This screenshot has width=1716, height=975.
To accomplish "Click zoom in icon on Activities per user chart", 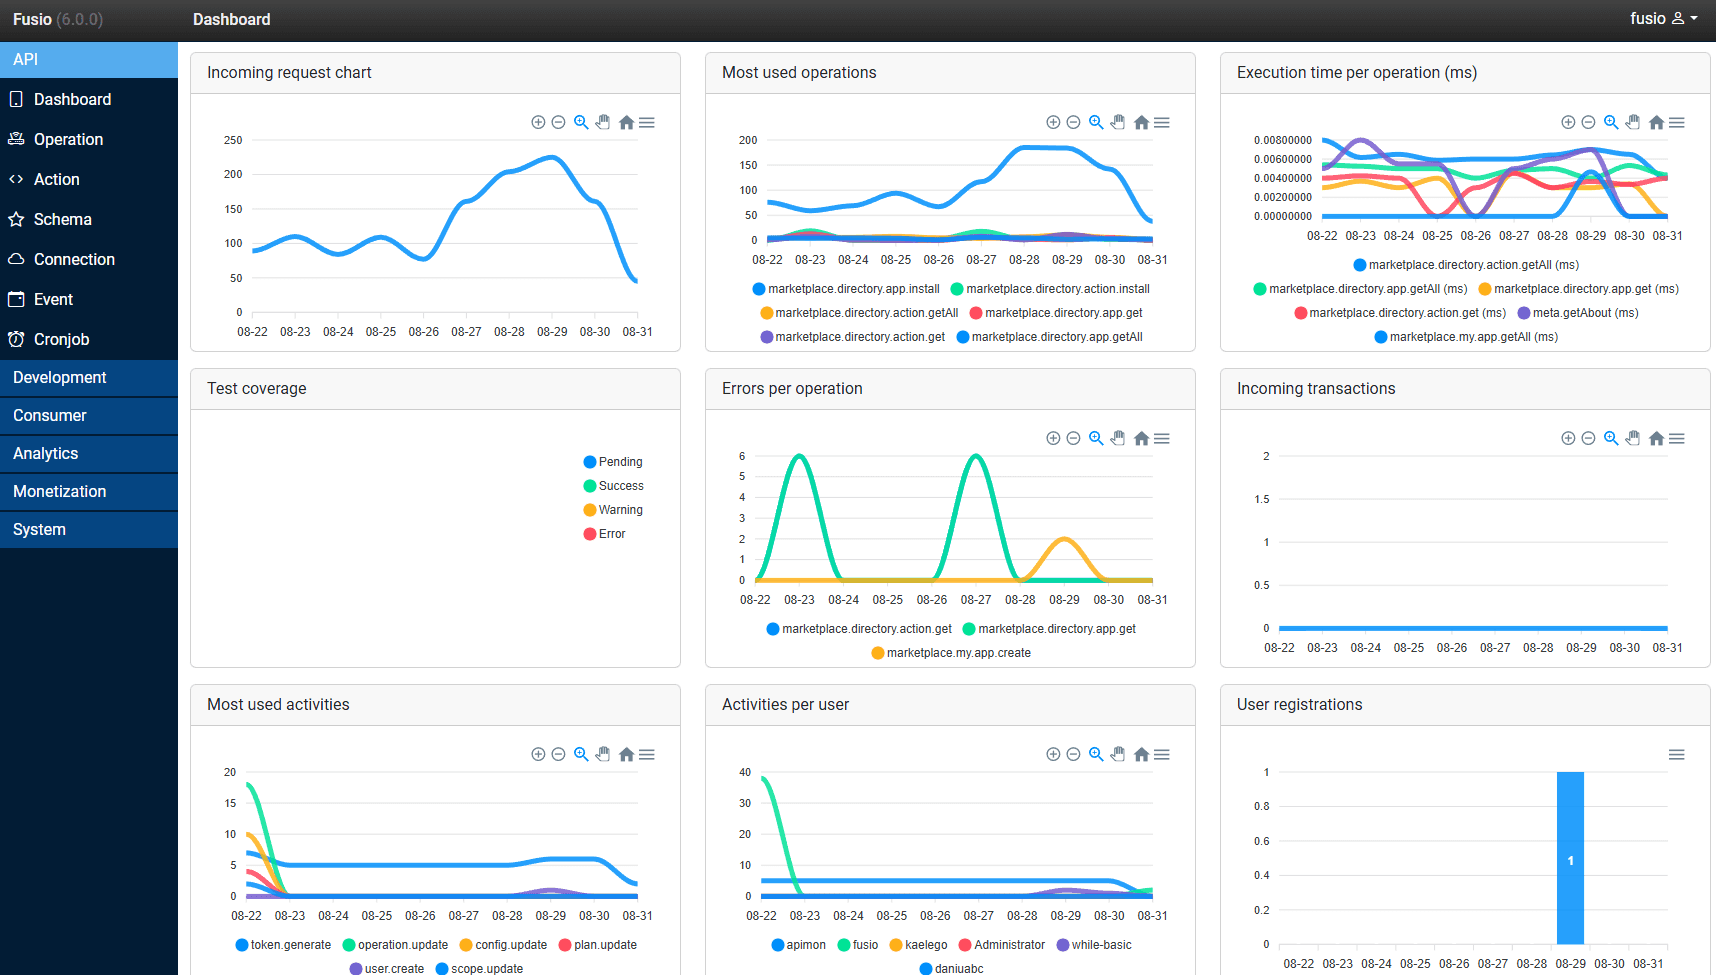I will tap(1053, 754).
